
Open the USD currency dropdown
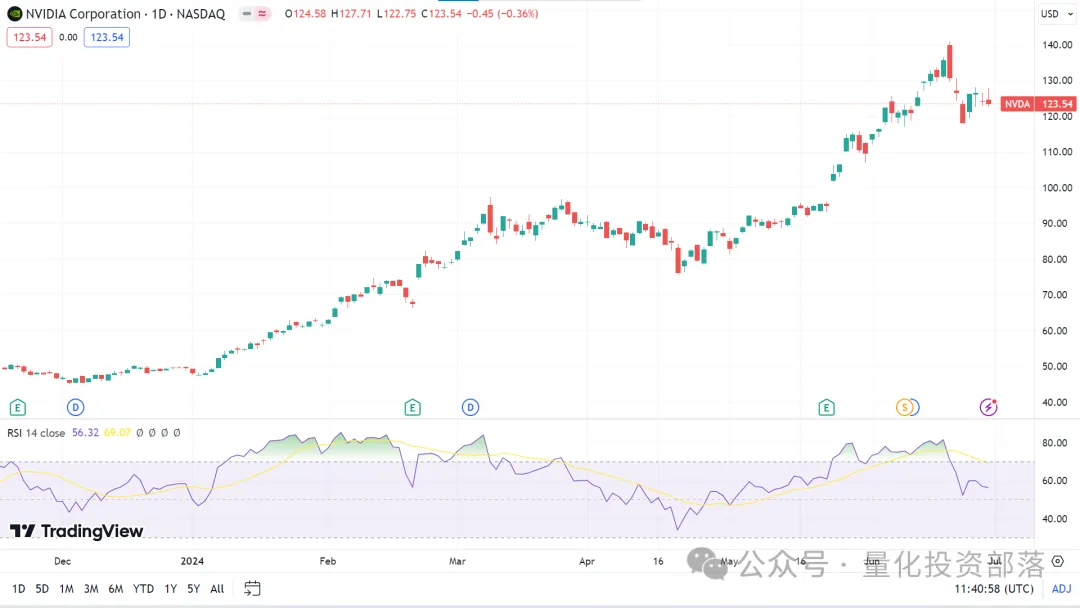point(1057,14)
